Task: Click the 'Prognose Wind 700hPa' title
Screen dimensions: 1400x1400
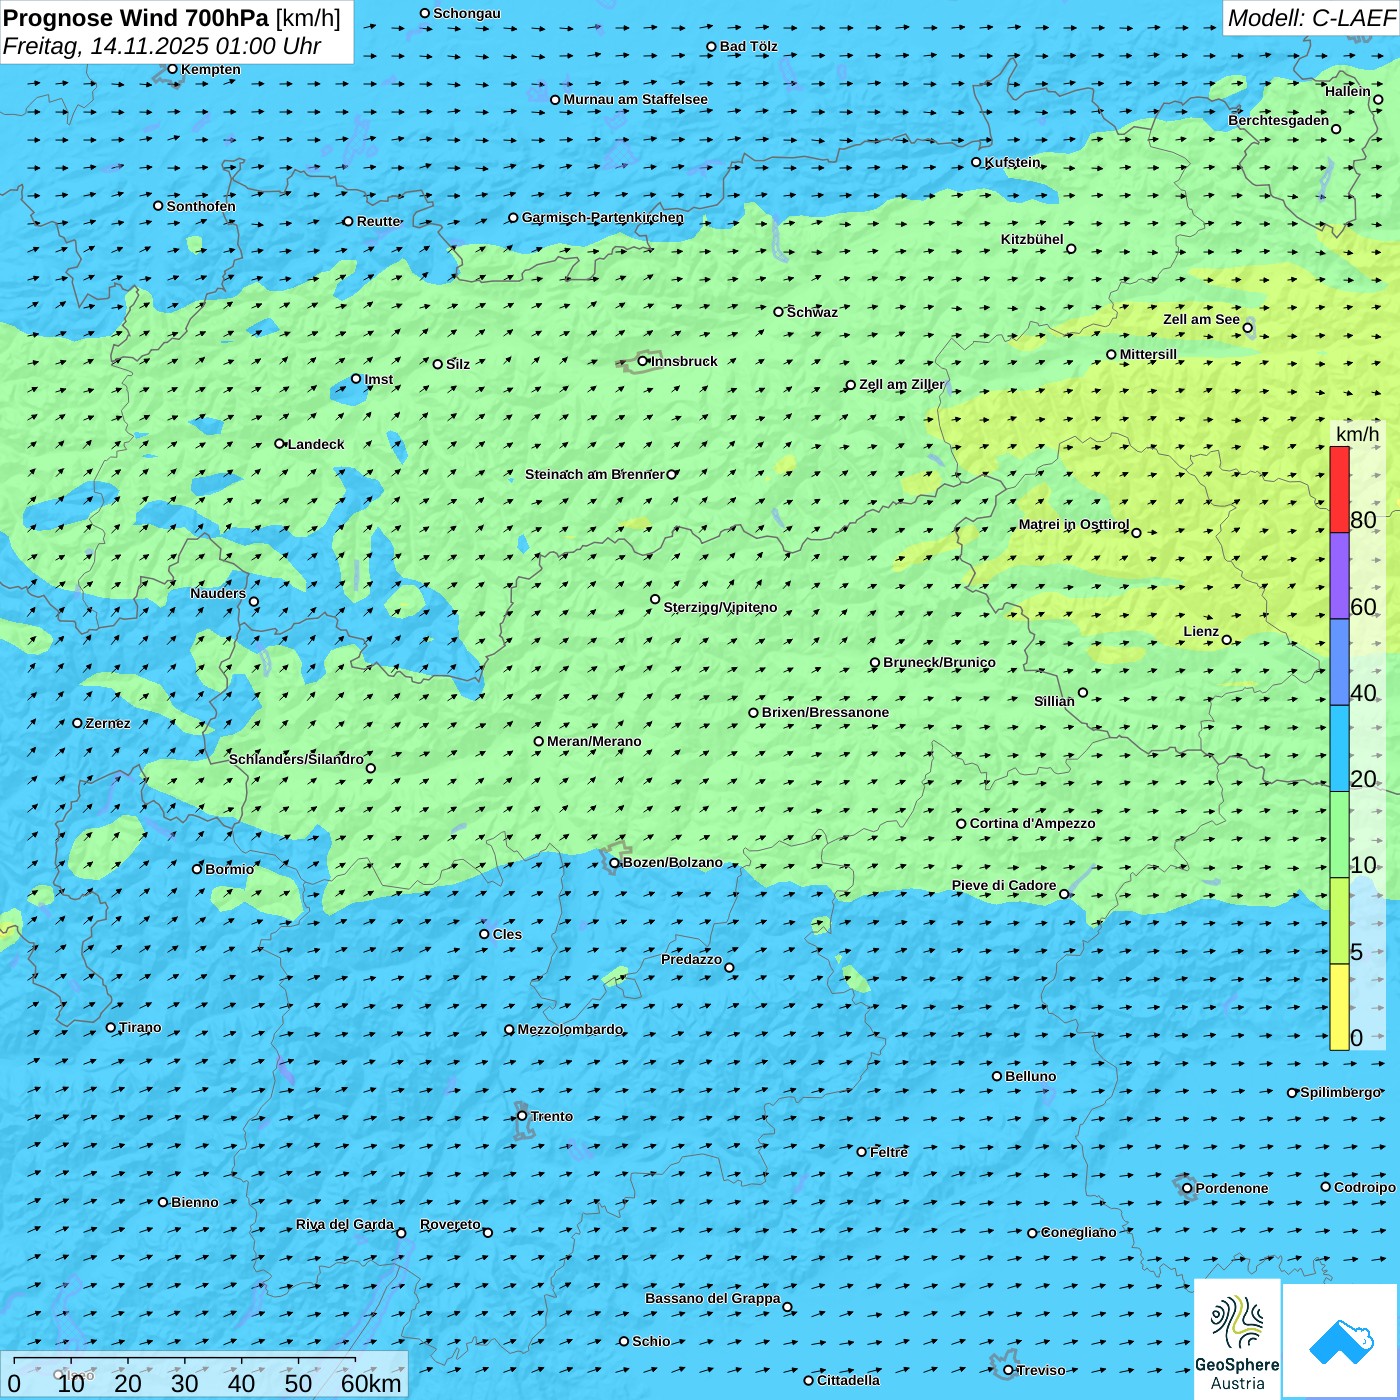Action: [x=136, y=18]
